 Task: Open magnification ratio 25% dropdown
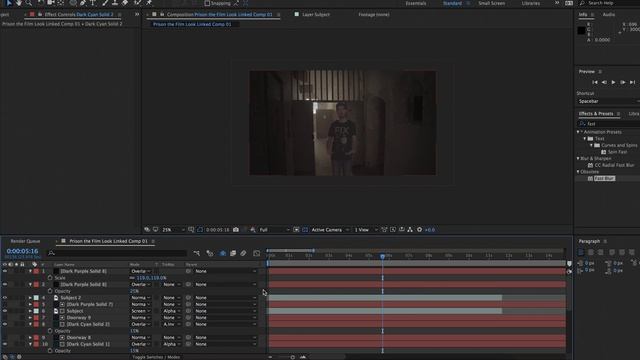[x=173, y=230]
